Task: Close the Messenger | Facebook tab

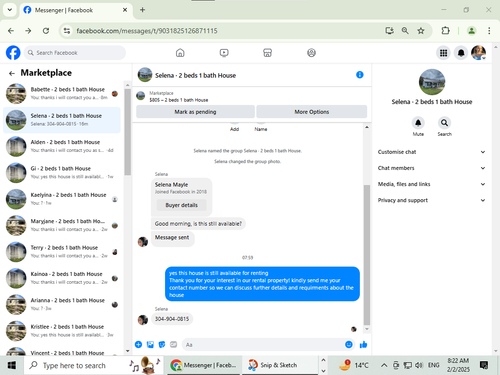Action: (x=125, y=10)
